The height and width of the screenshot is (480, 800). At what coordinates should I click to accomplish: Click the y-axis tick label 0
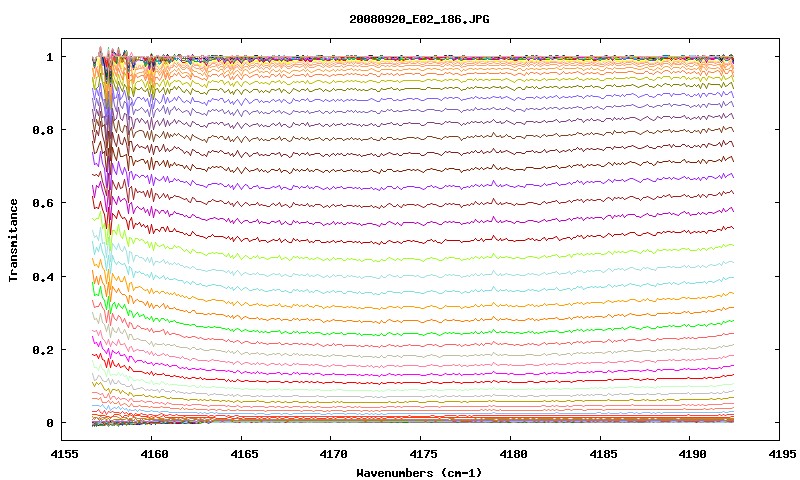coord(49,423)
